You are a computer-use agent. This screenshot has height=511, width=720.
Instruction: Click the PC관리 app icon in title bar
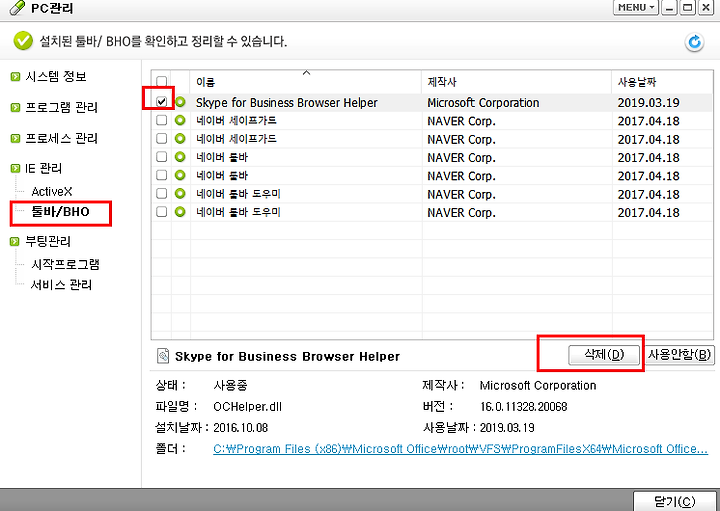coord(17,8)
